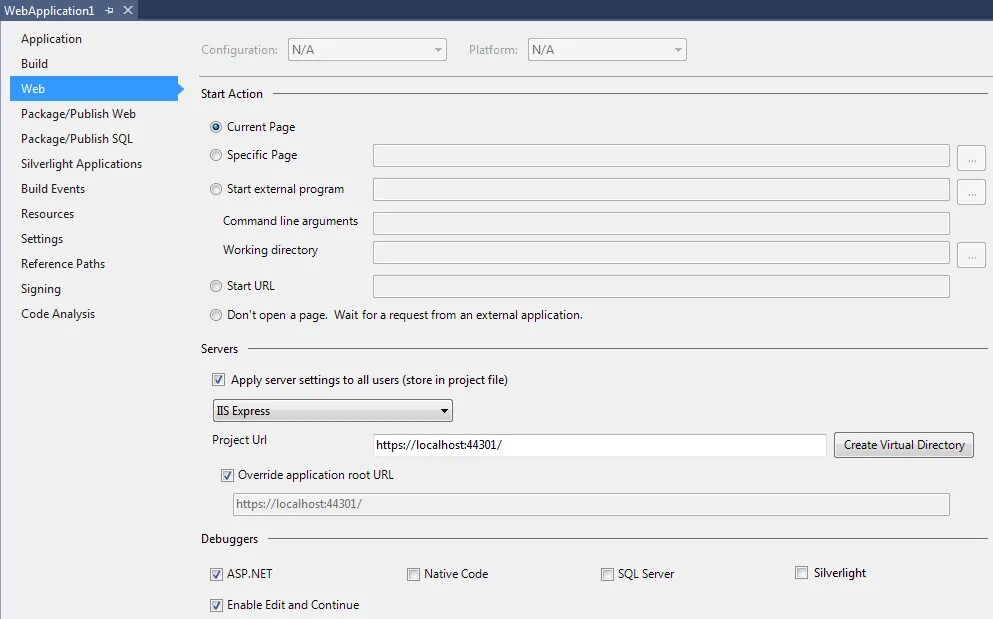Viewport: 993px width, 619px height.
Task: Click the Specific Page text field
Action: click(661, 156)
